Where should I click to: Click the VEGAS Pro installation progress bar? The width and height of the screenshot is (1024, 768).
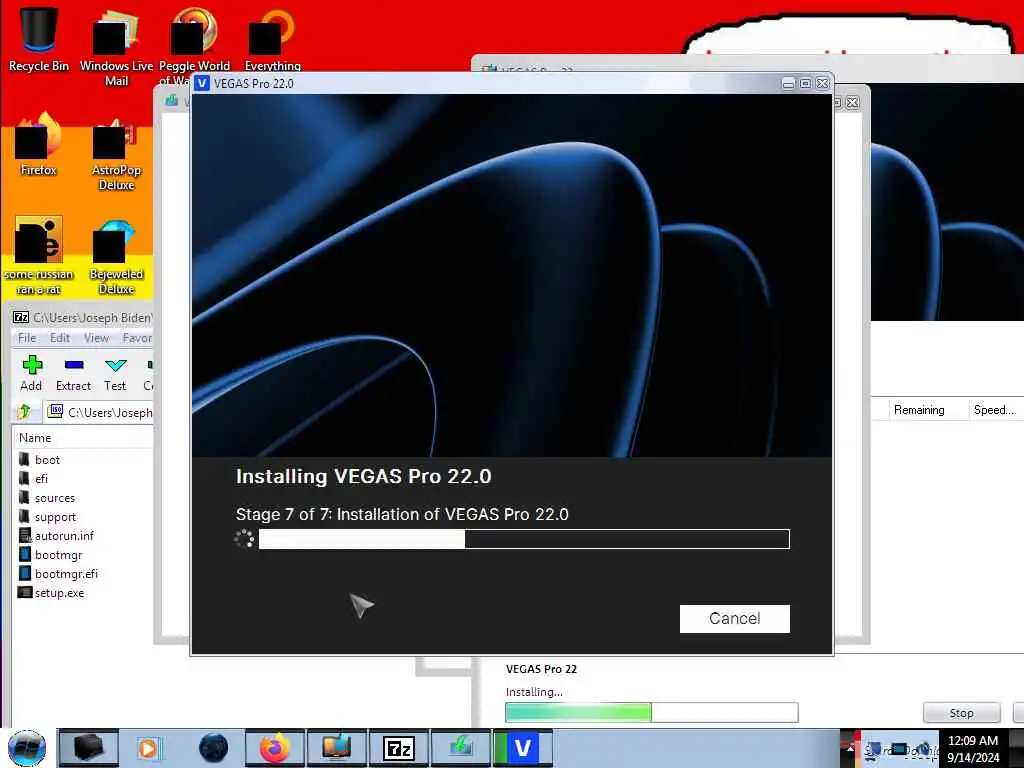click(x=524, y=539)
